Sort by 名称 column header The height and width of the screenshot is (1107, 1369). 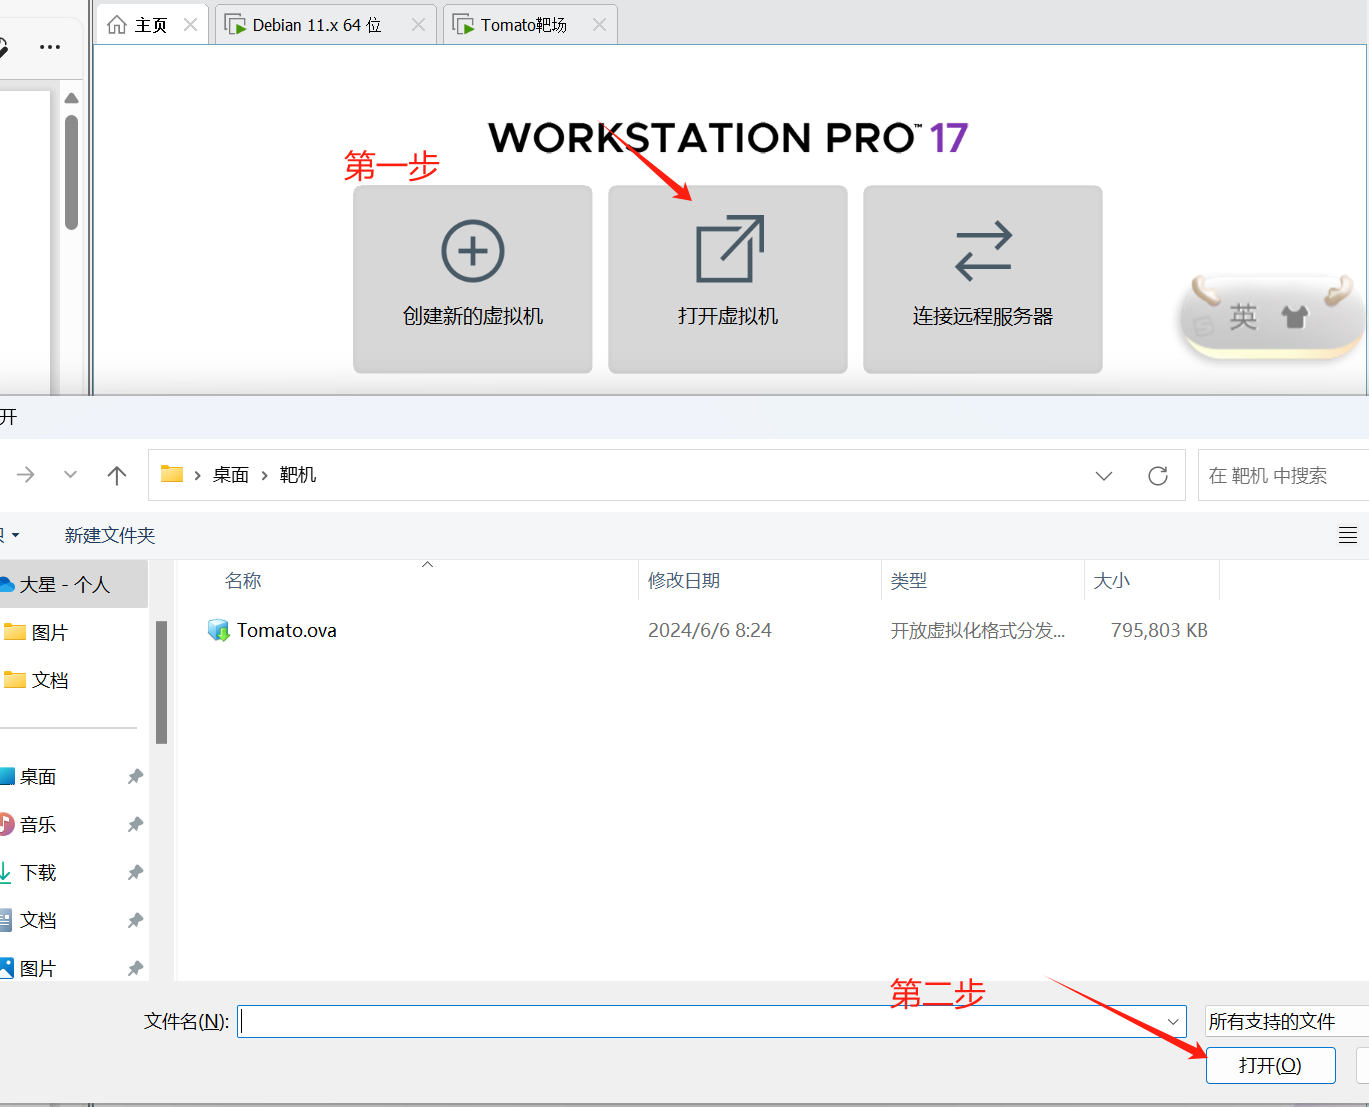243,581
